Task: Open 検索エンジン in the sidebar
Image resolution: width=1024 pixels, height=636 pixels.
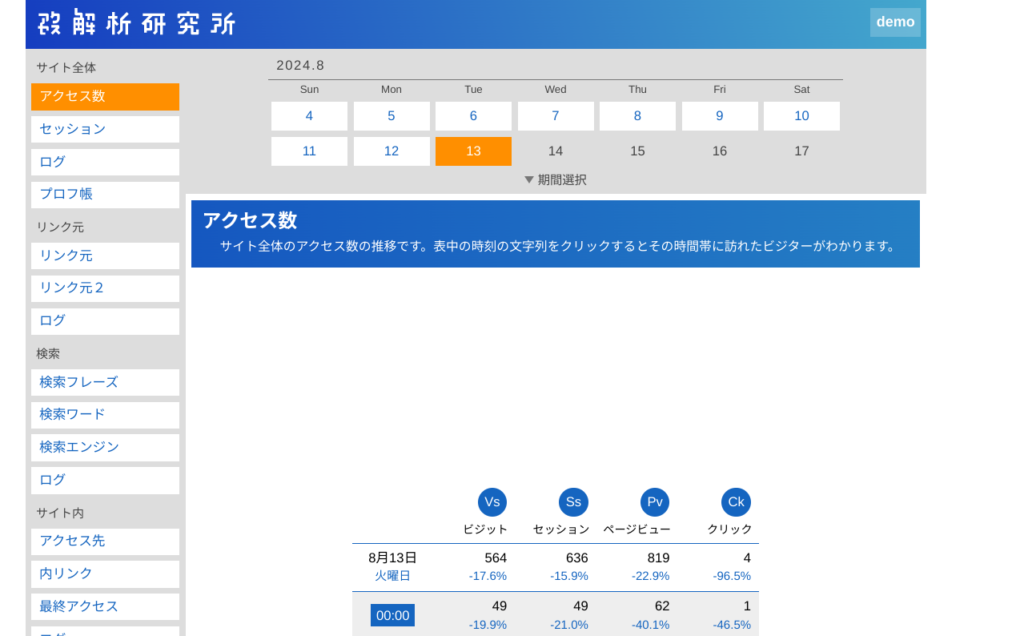Action: 105,447
